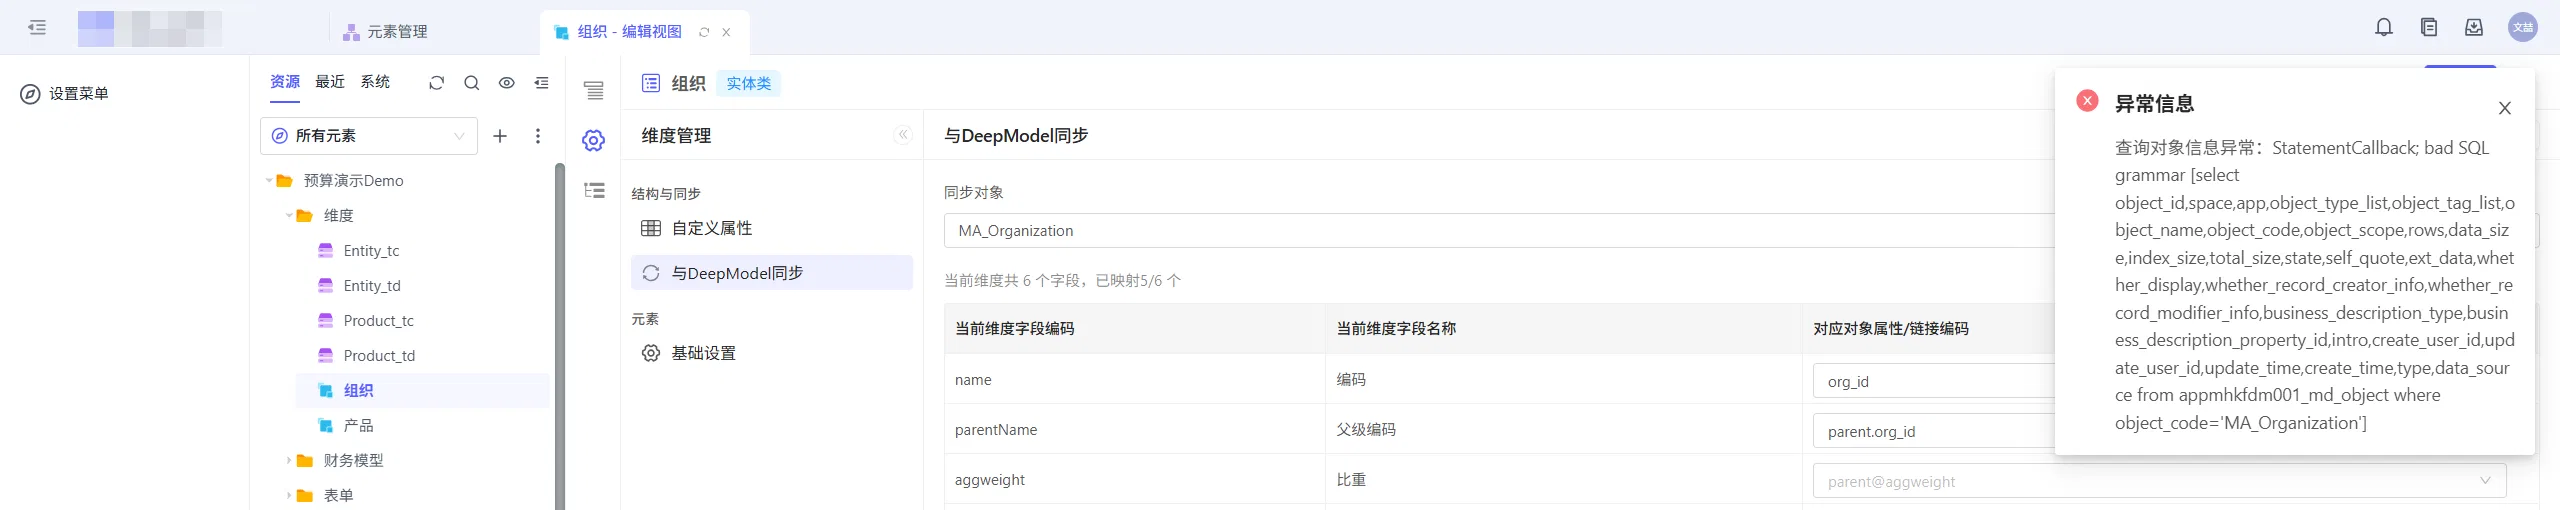Click the resource tree scrollbar
The width and height of the screenshot is (2560, 510).
560,336
